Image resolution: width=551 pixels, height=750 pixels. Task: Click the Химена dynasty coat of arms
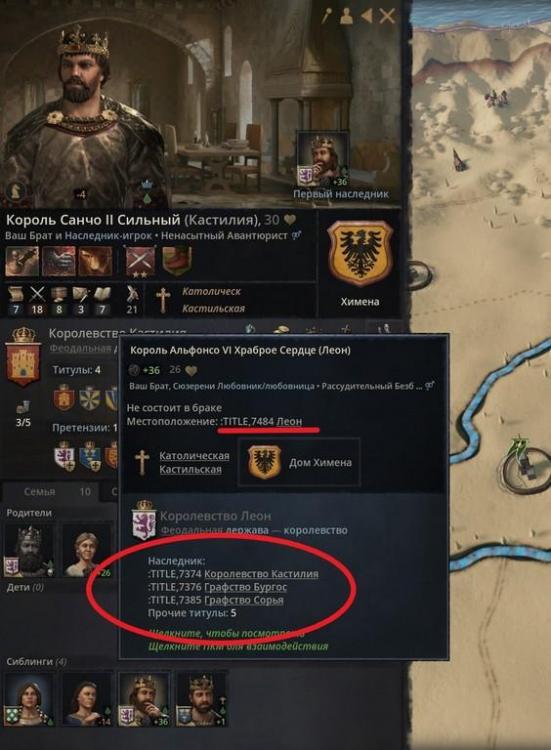[x=360, y=253]
